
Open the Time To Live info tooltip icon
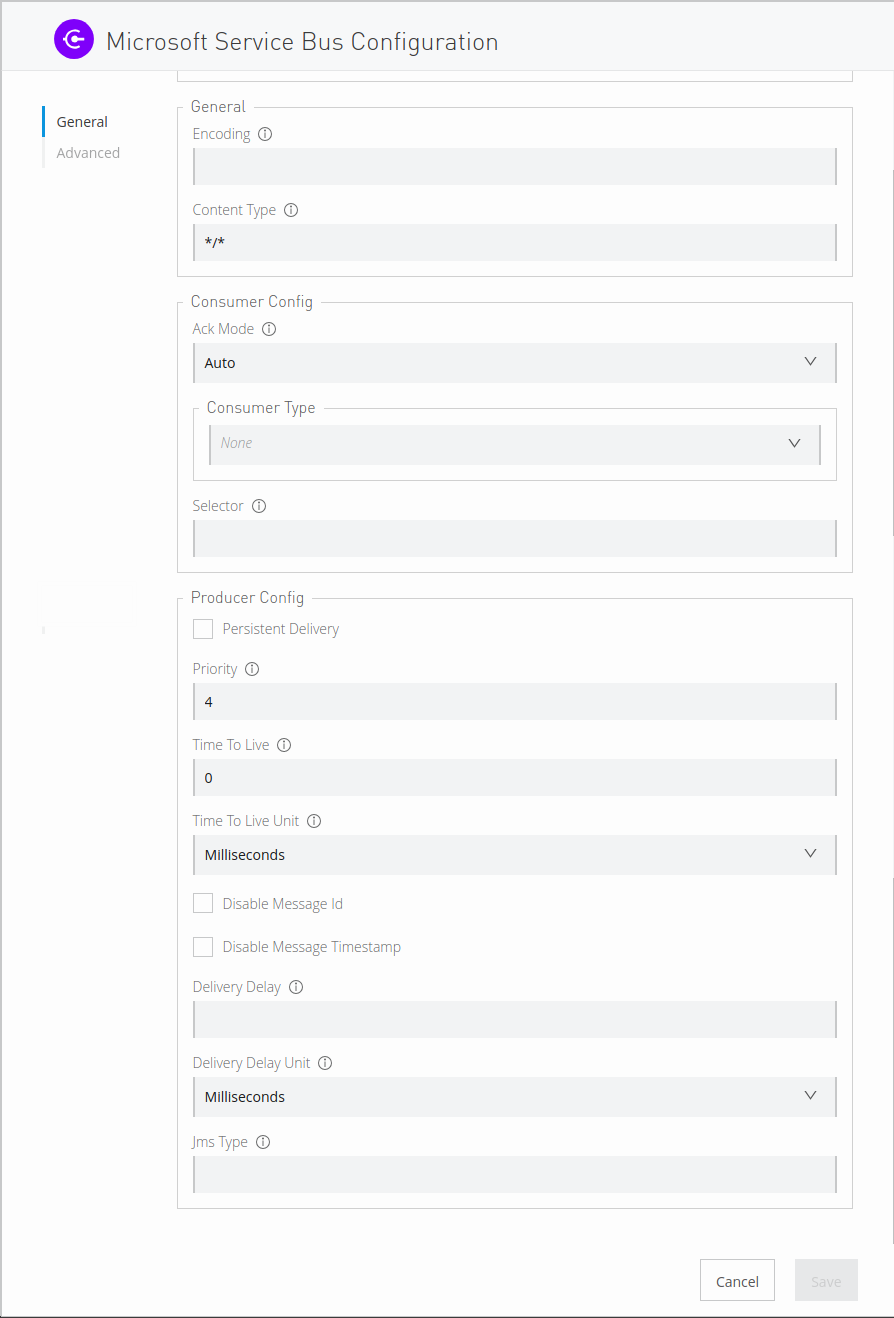[283, 744]
